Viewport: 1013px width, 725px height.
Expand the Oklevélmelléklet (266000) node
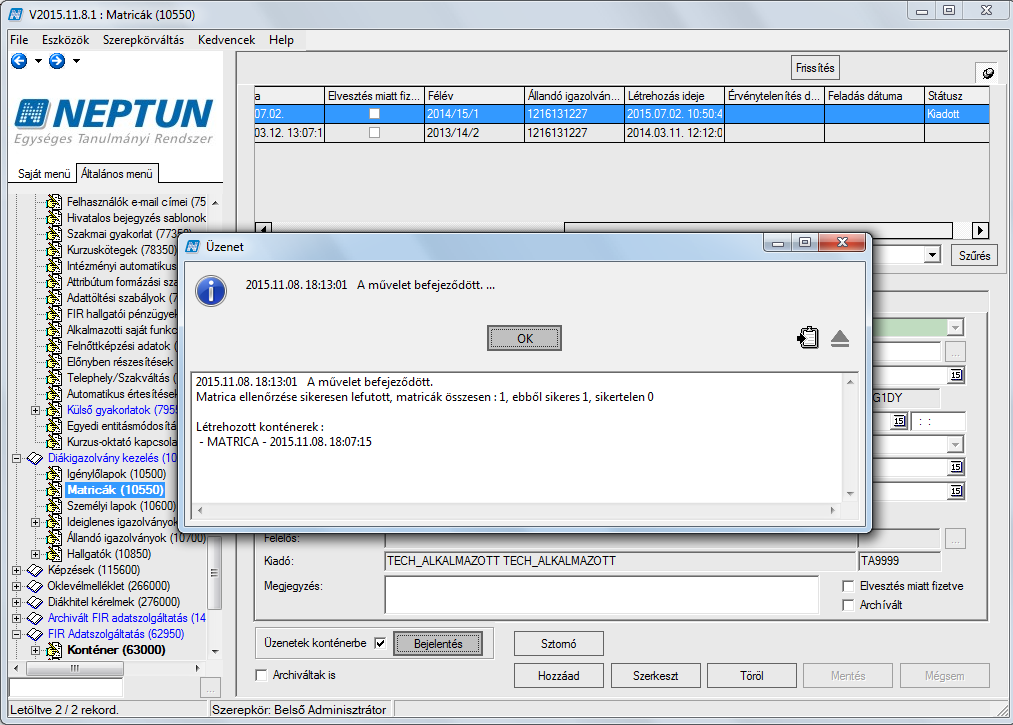tap(17, 586)
